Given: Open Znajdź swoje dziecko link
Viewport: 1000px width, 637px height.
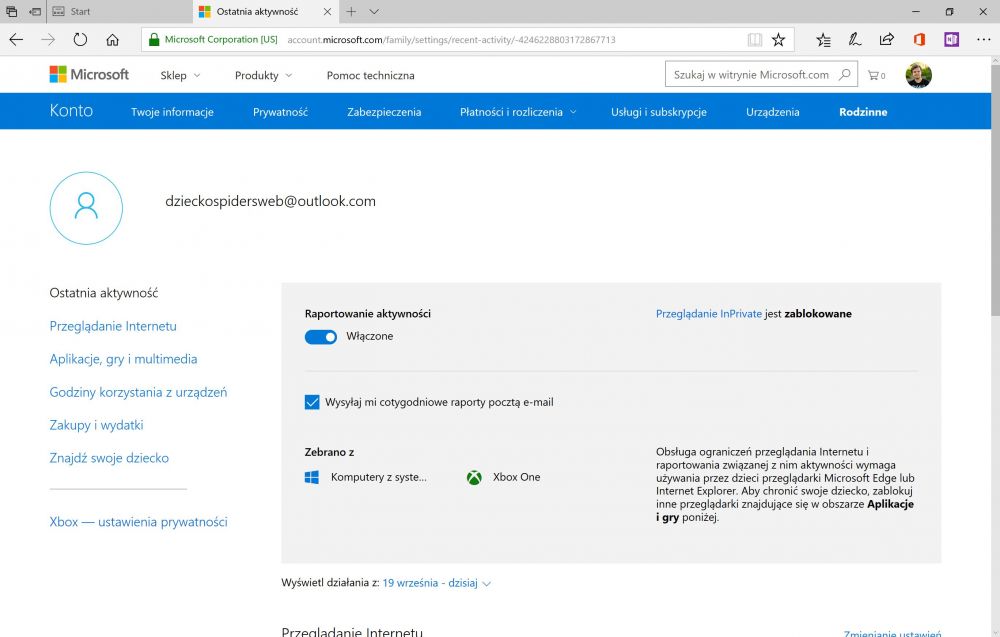Looking at the screenshot, I should [x=109, y=458].
